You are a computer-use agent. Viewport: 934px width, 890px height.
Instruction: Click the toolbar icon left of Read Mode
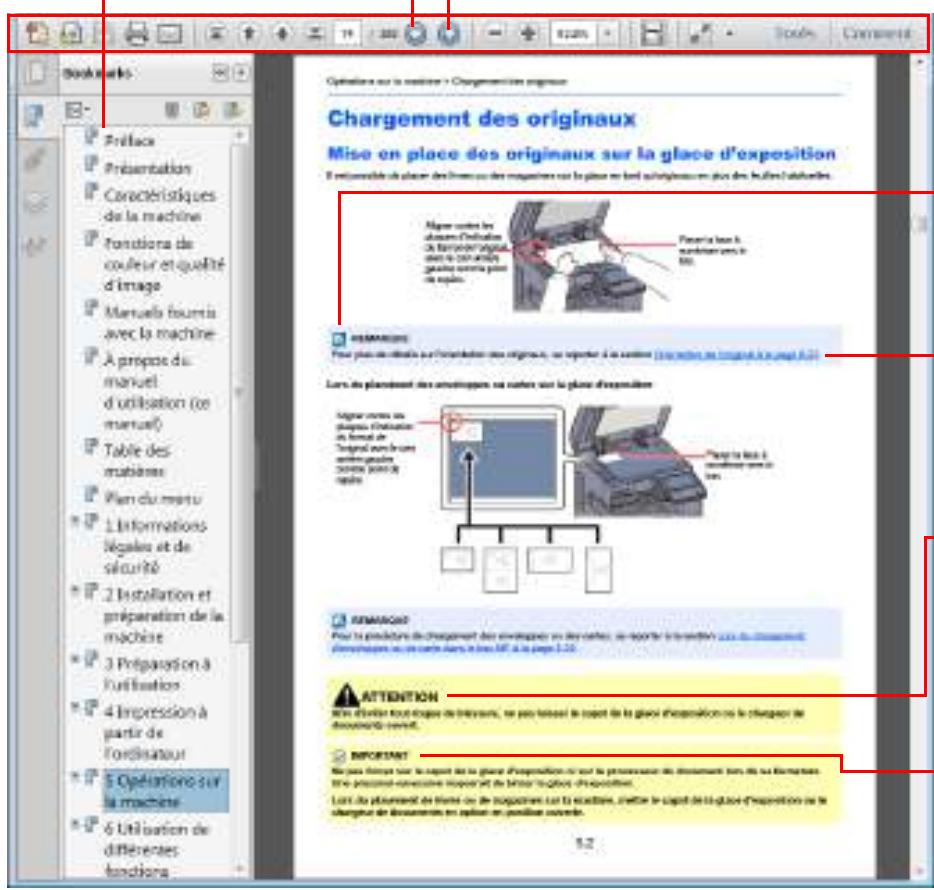tap(652, 33)
